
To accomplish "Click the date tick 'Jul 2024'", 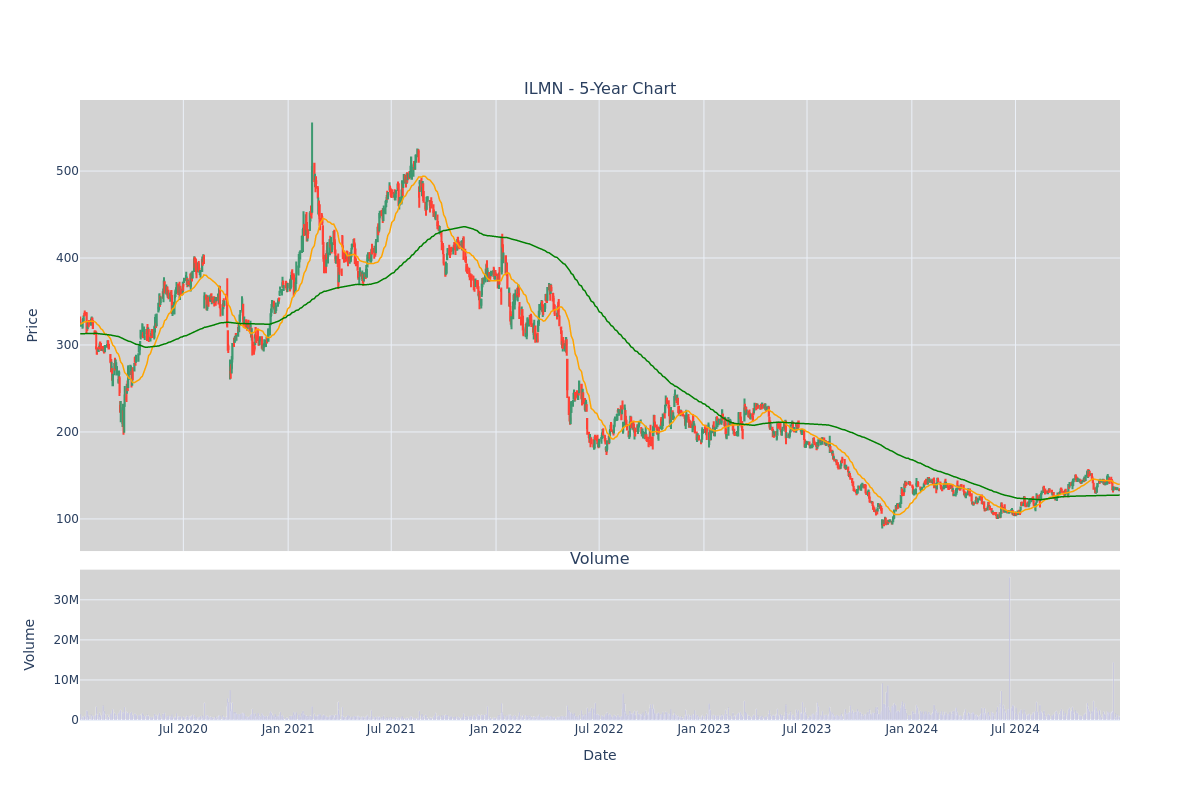I will tap(1015, 729).
